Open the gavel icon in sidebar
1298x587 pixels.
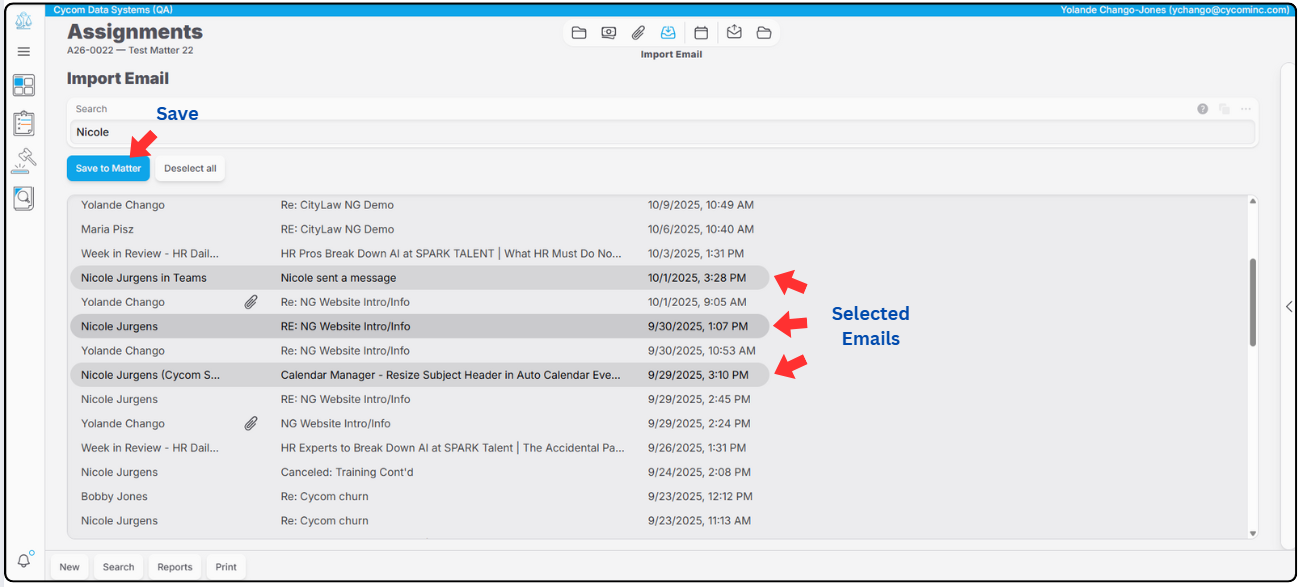[24, 160]
